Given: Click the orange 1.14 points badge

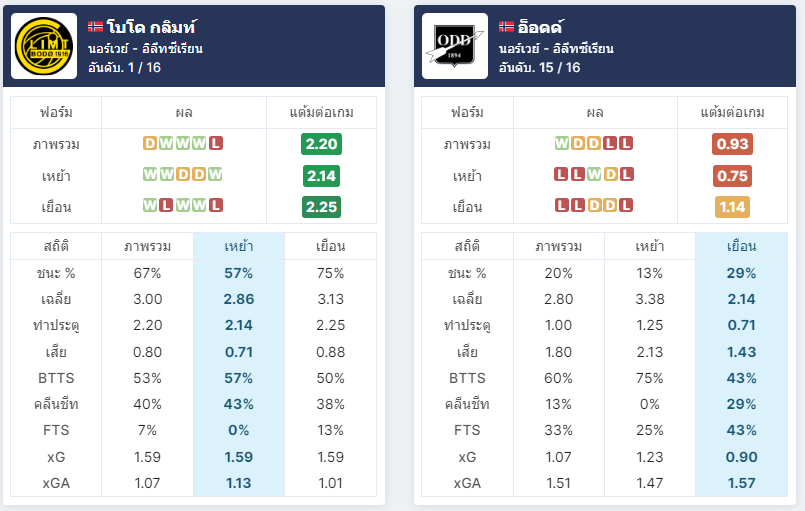Looking at the screenshot, I should point(732,207).
